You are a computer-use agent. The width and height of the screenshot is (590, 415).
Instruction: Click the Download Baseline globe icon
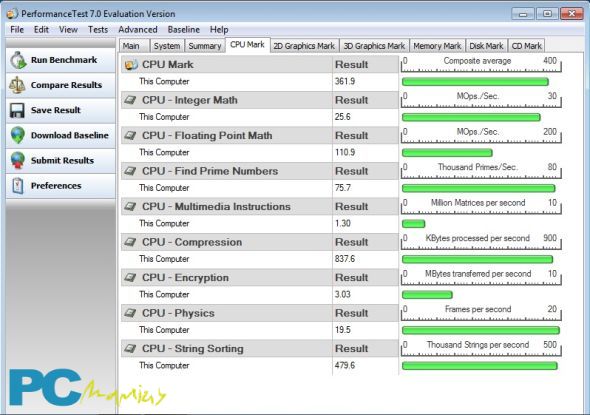click(x=18, y=135)
